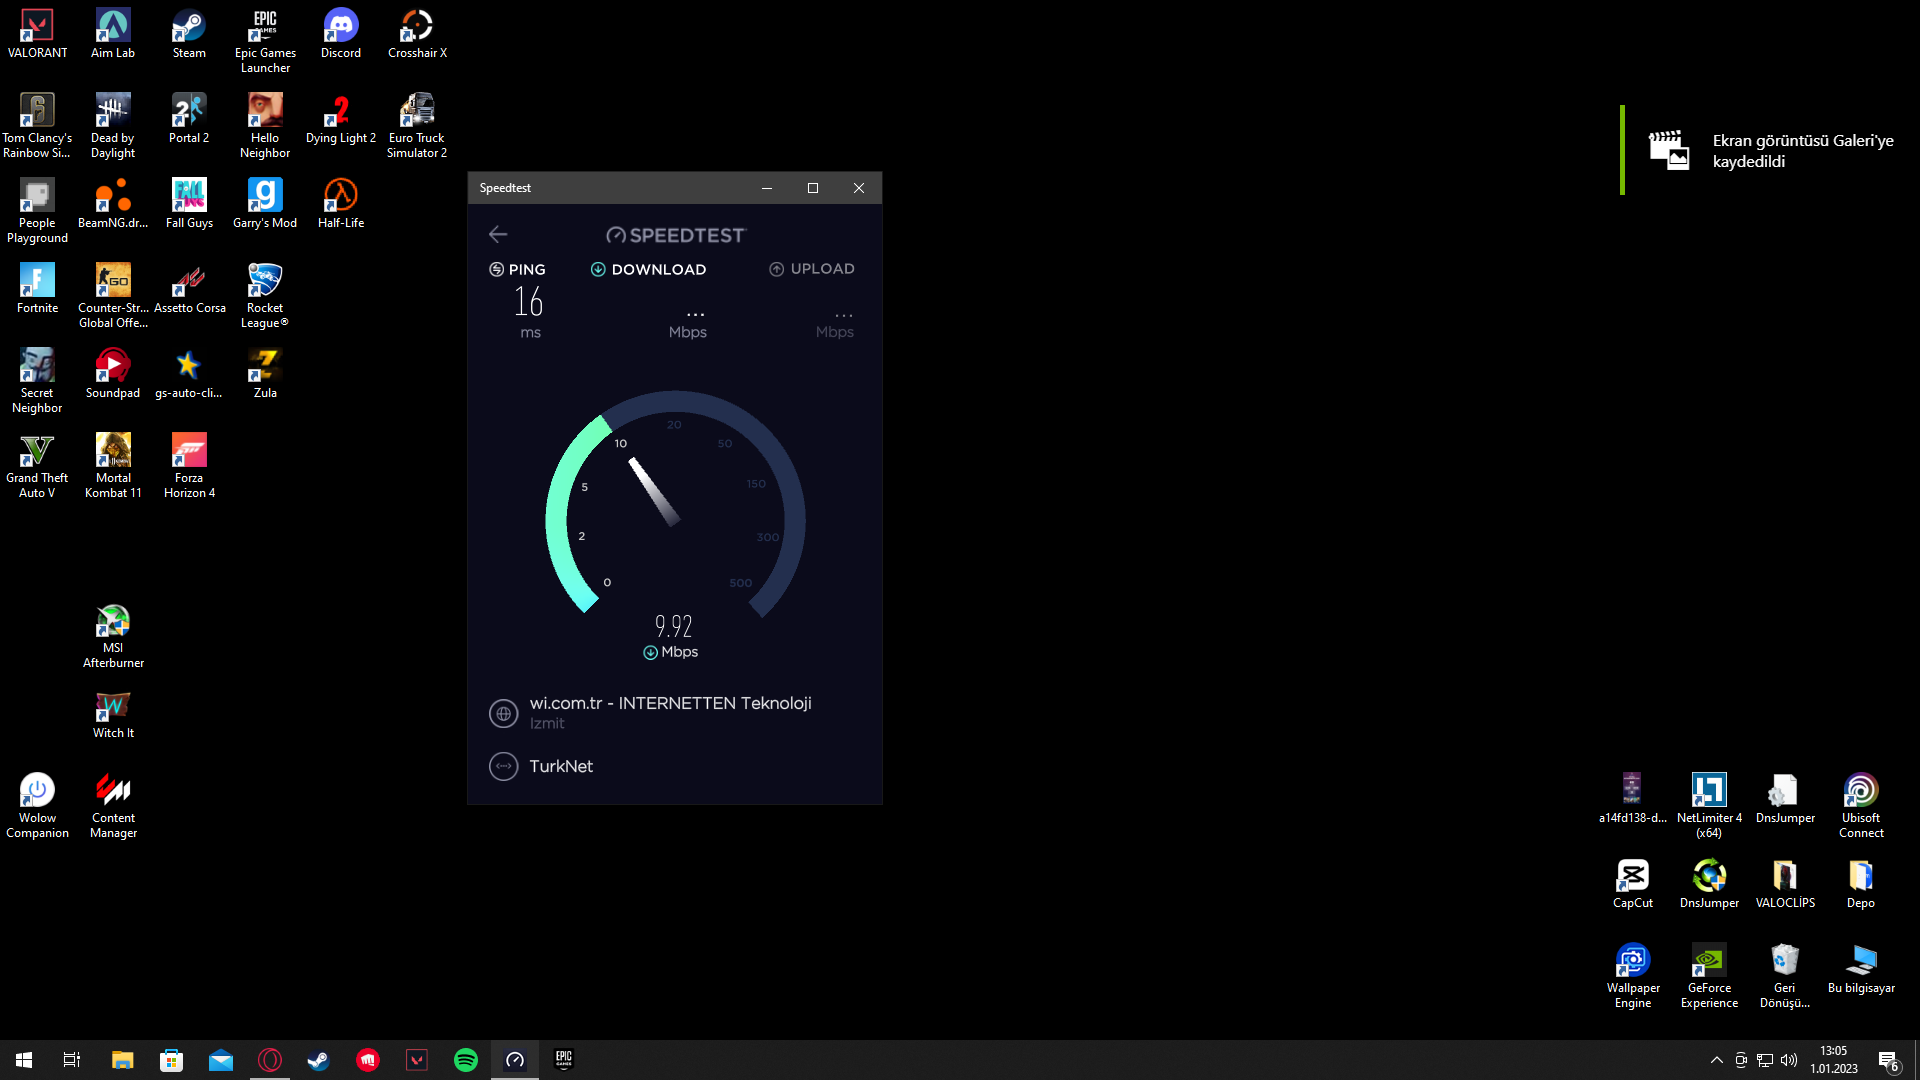This screenshot has height=1080, width=1920.
Task: Click the screenshot saved to Gallery notification
Action: point(1770,151)
